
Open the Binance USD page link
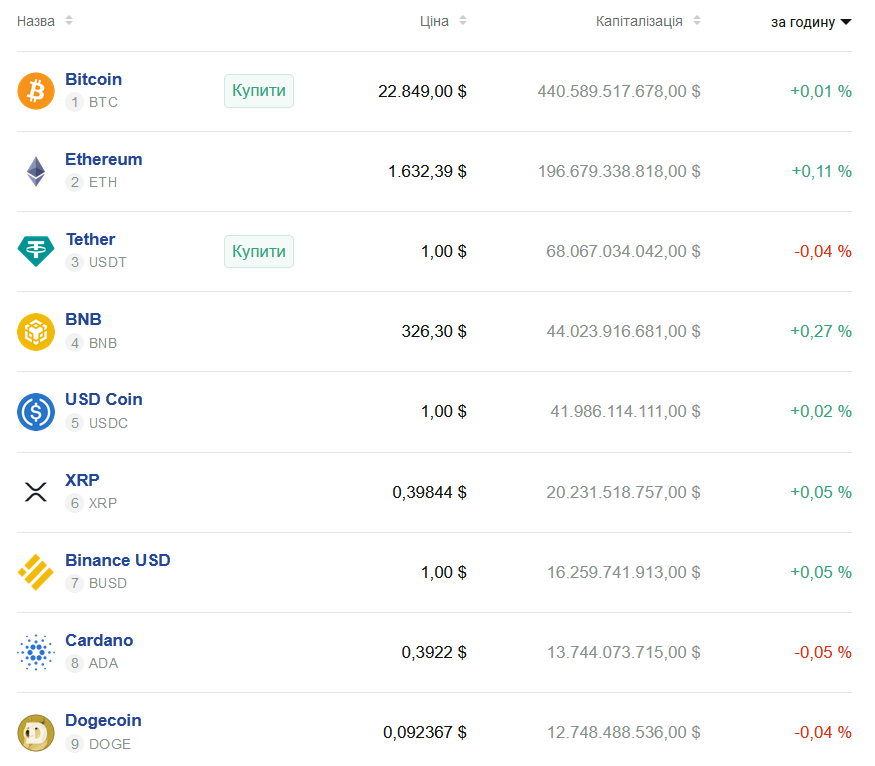(118, 560)
